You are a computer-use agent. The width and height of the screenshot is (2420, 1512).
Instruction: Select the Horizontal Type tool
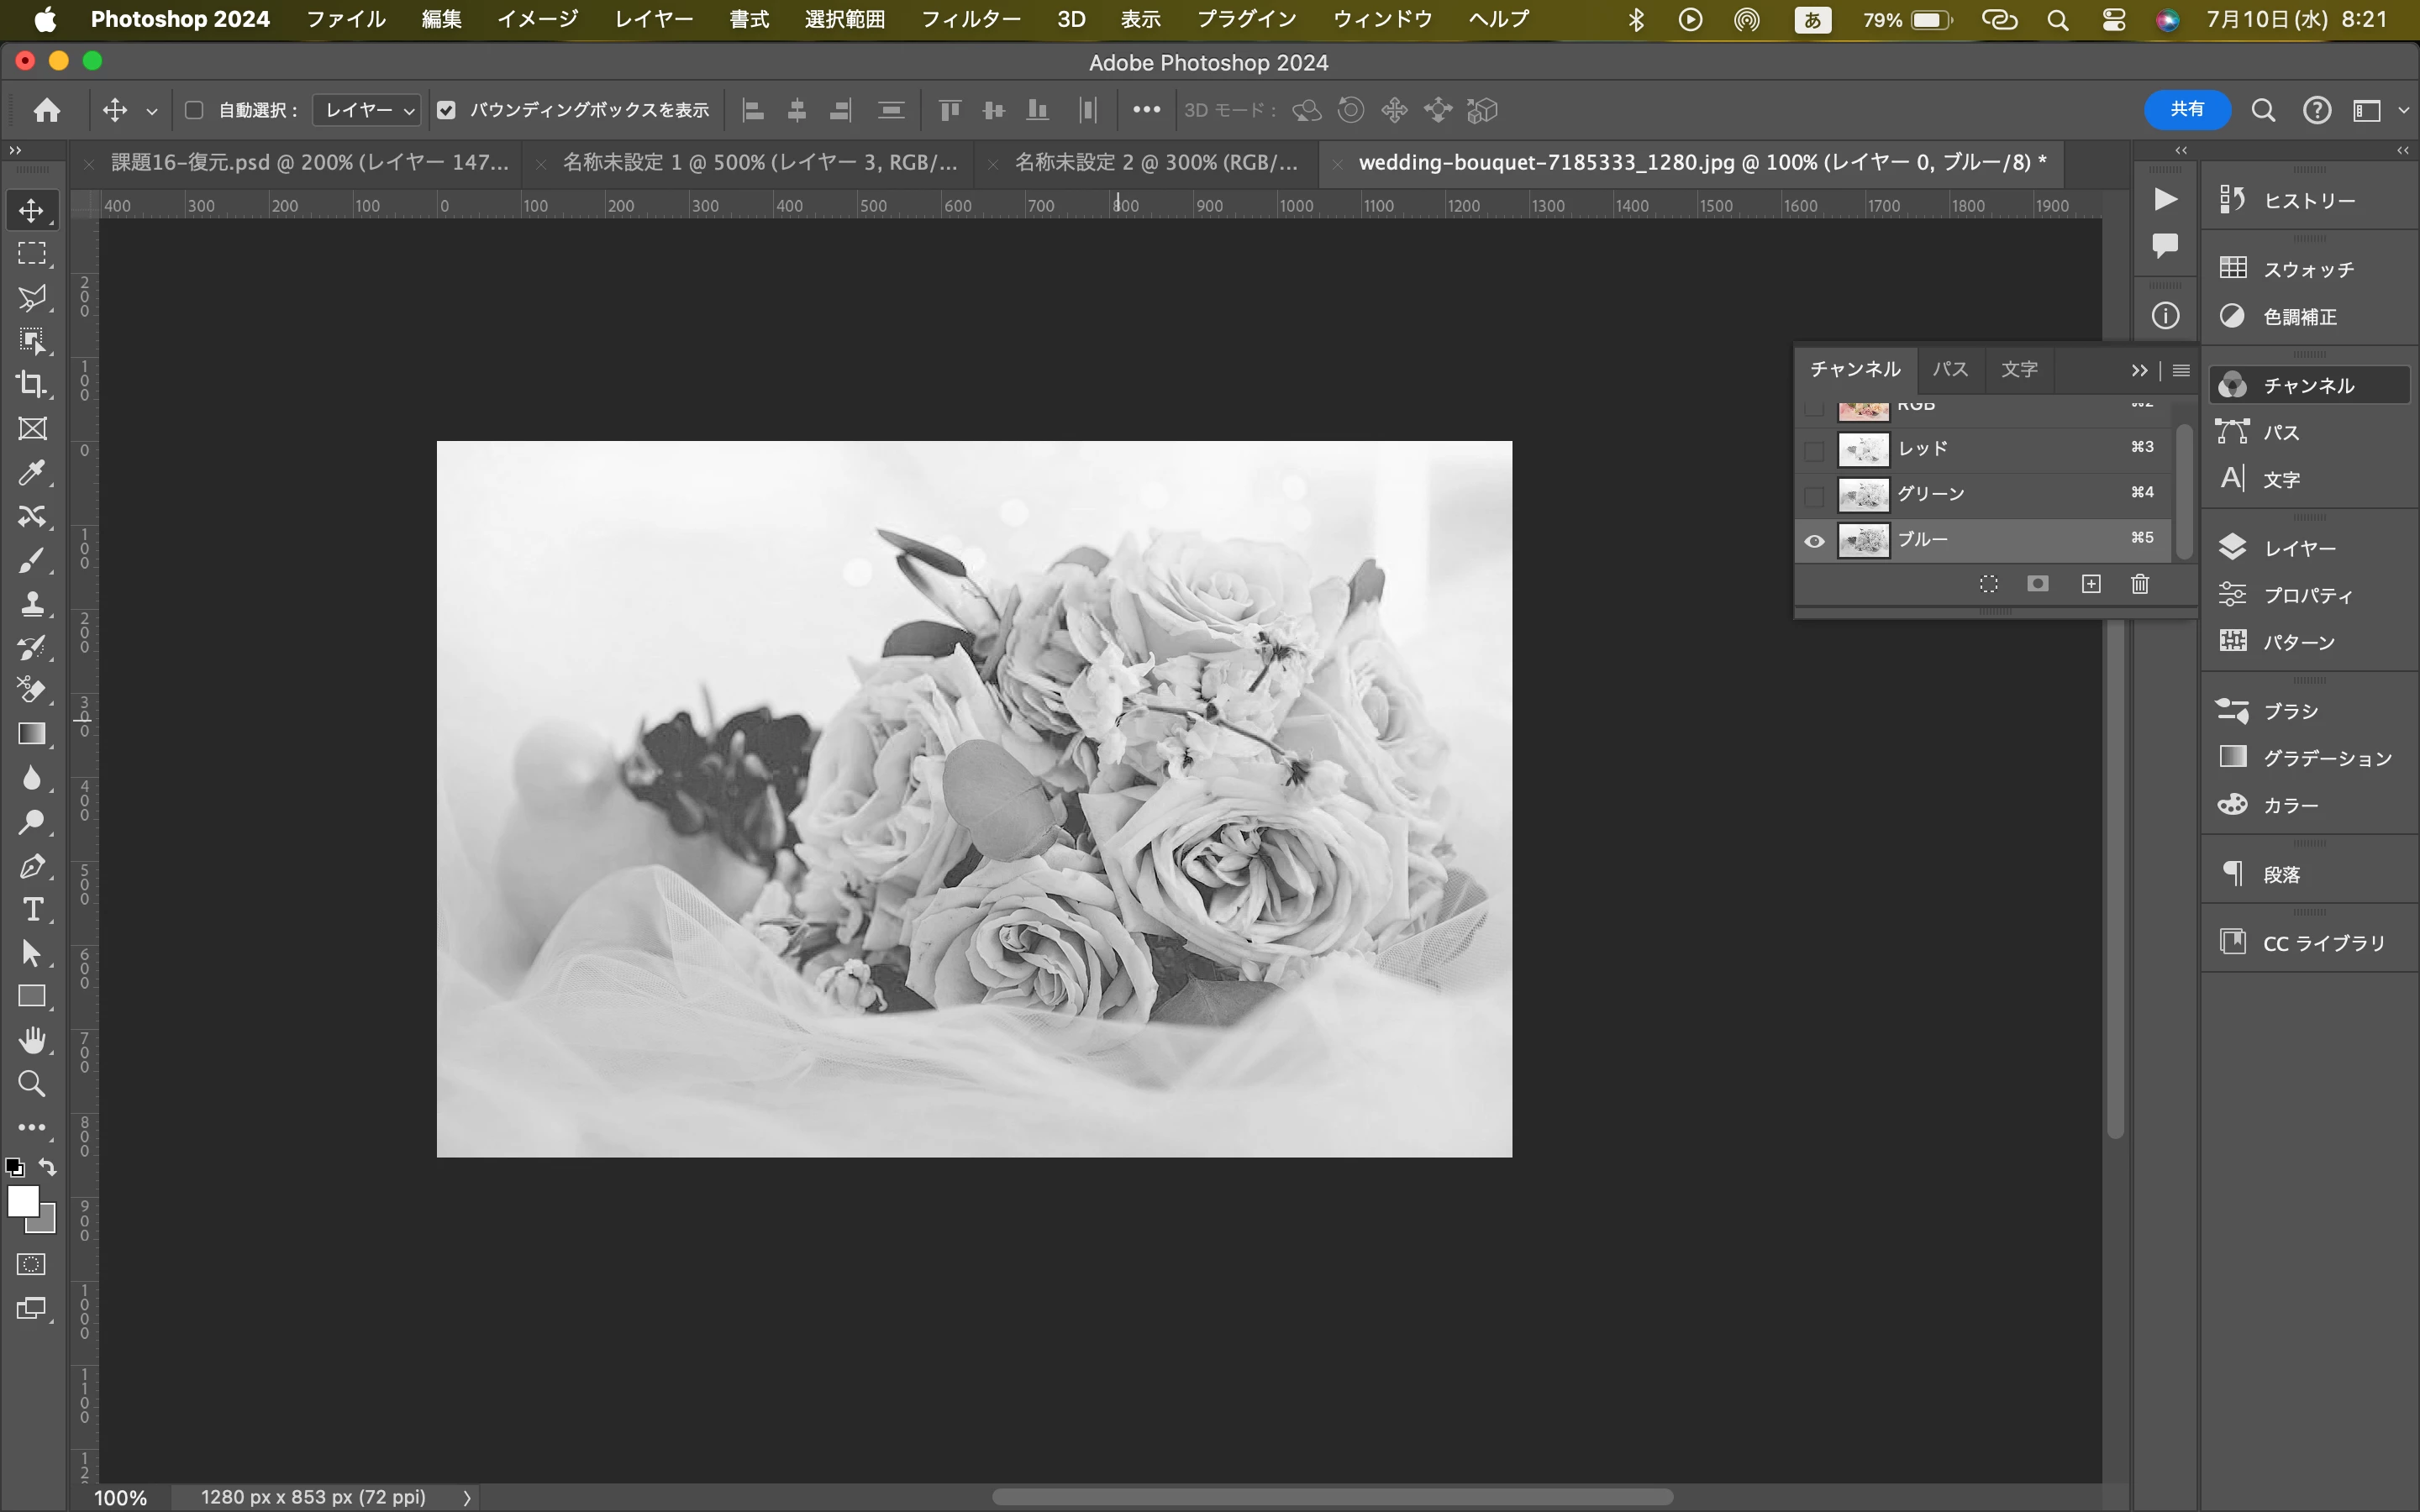point(32,910)
